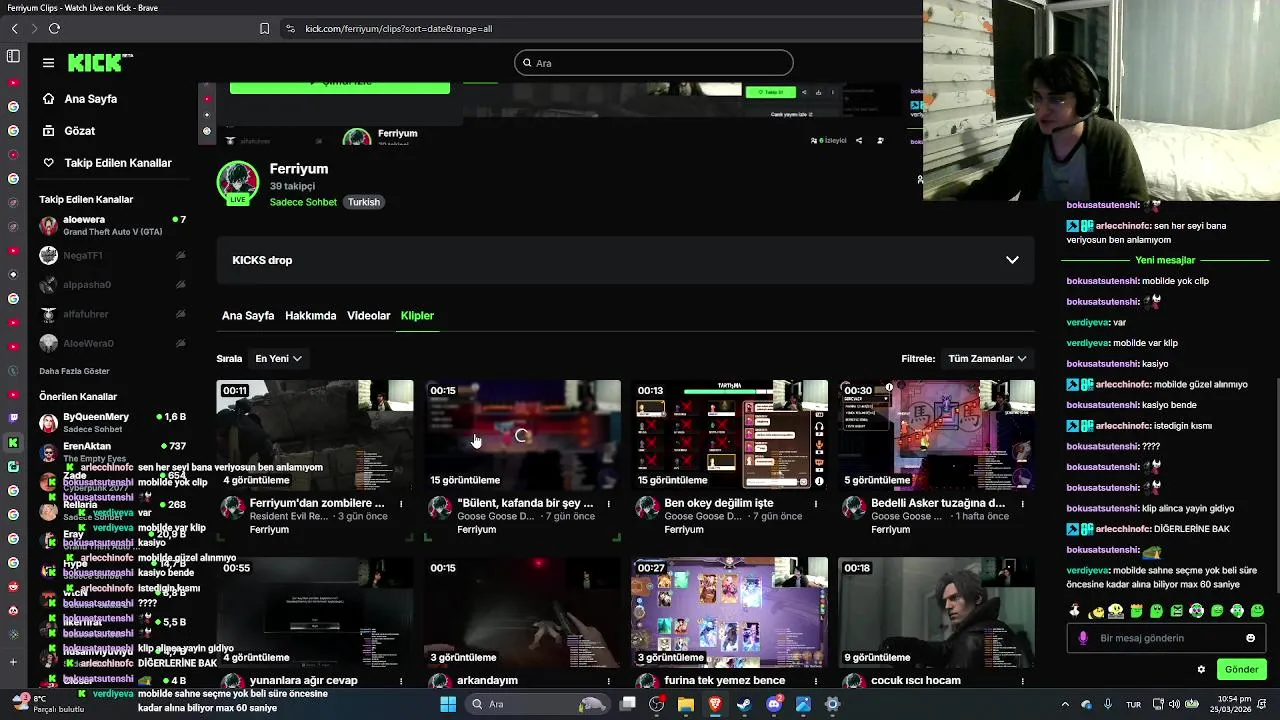
Task: Open EreAktan recommended channel
Action: (x=113, y=451)
